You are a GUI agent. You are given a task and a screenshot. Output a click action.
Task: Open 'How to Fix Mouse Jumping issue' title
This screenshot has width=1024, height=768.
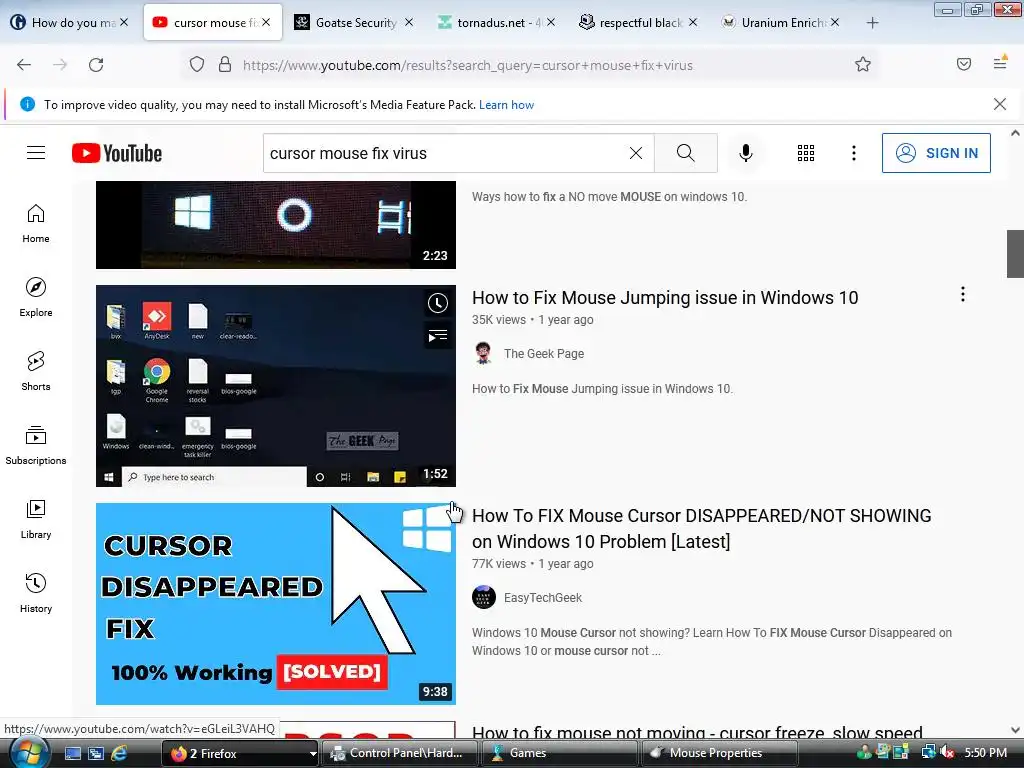point(665,298)
